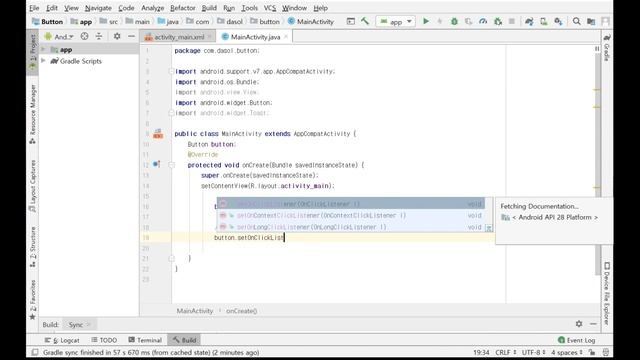Click the scroll-from-source target icon
The image size is (640, 360).
[84, 36]
